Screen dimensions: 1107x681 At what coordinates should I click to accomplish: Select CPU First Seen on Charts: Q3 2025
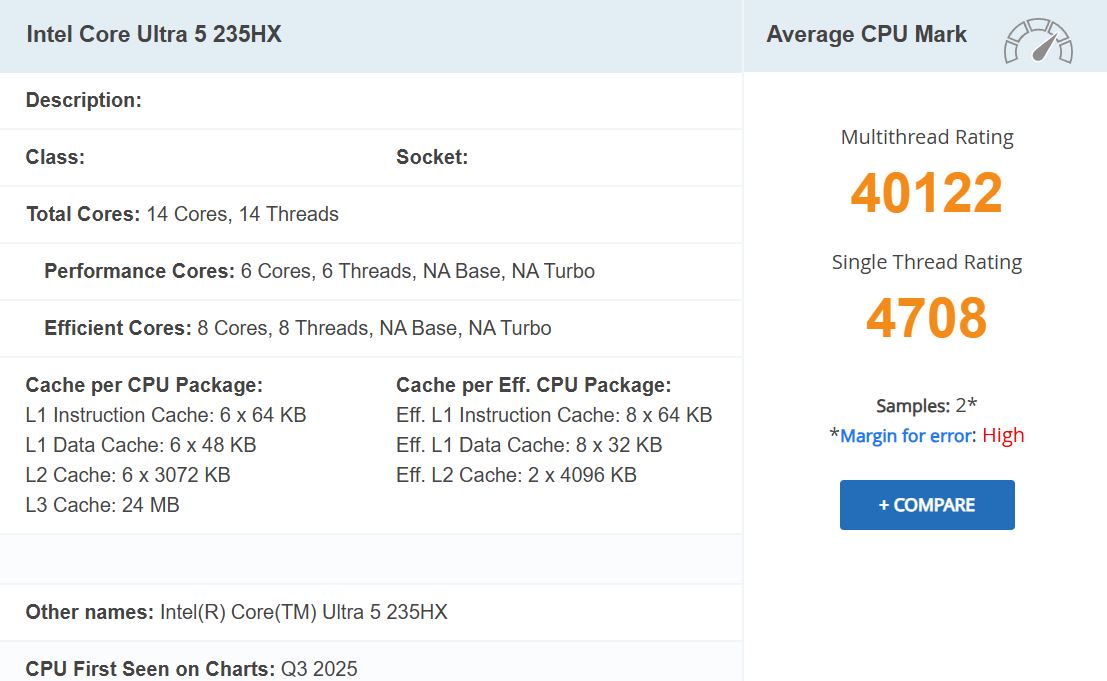190,668
